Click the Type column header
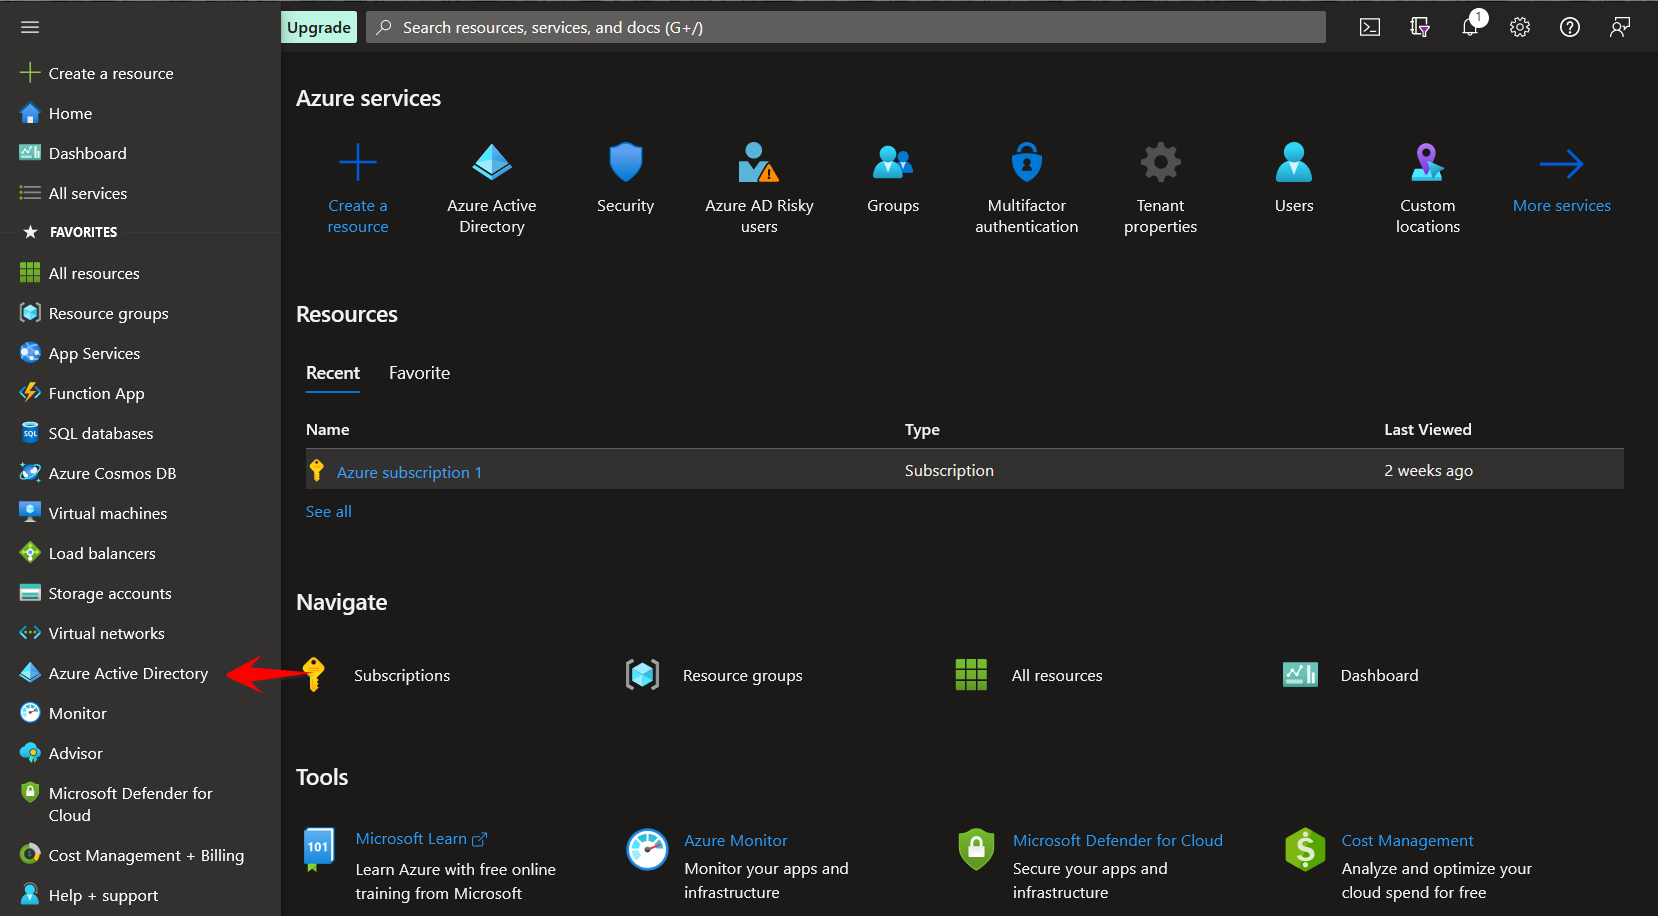The width and height of the screenshot is (1658, 916). (x=922, y=429)
